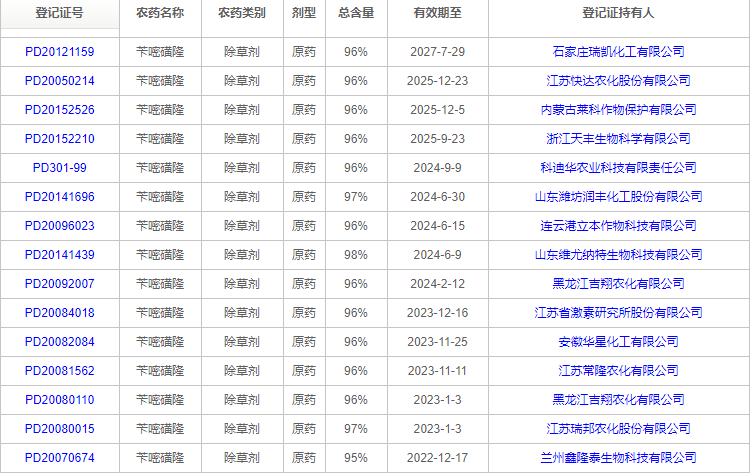This screenshot has width=752, height=473.
Task: Open holder 黑龙江吉翔农化 in PD20092007 row
Action: point(618,284)
